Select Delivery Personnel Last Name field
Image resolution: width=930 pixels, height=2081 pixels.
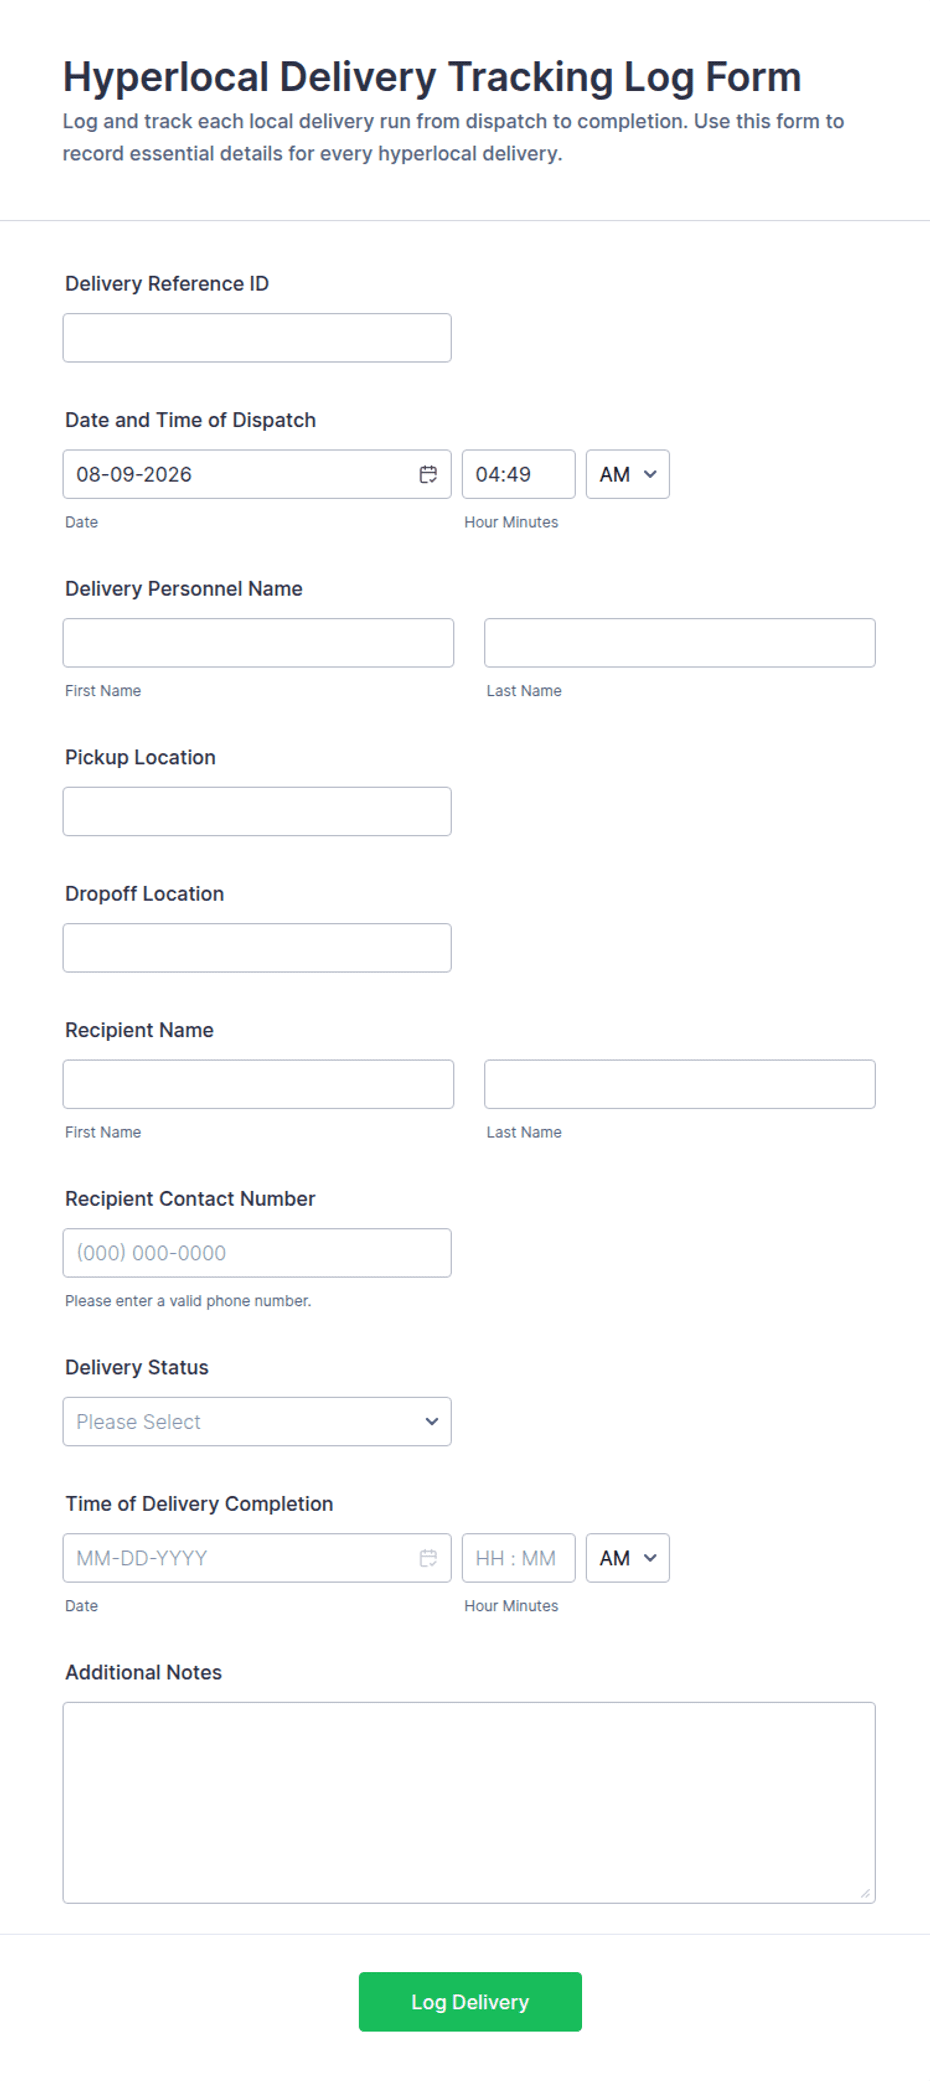coord(680,643)
